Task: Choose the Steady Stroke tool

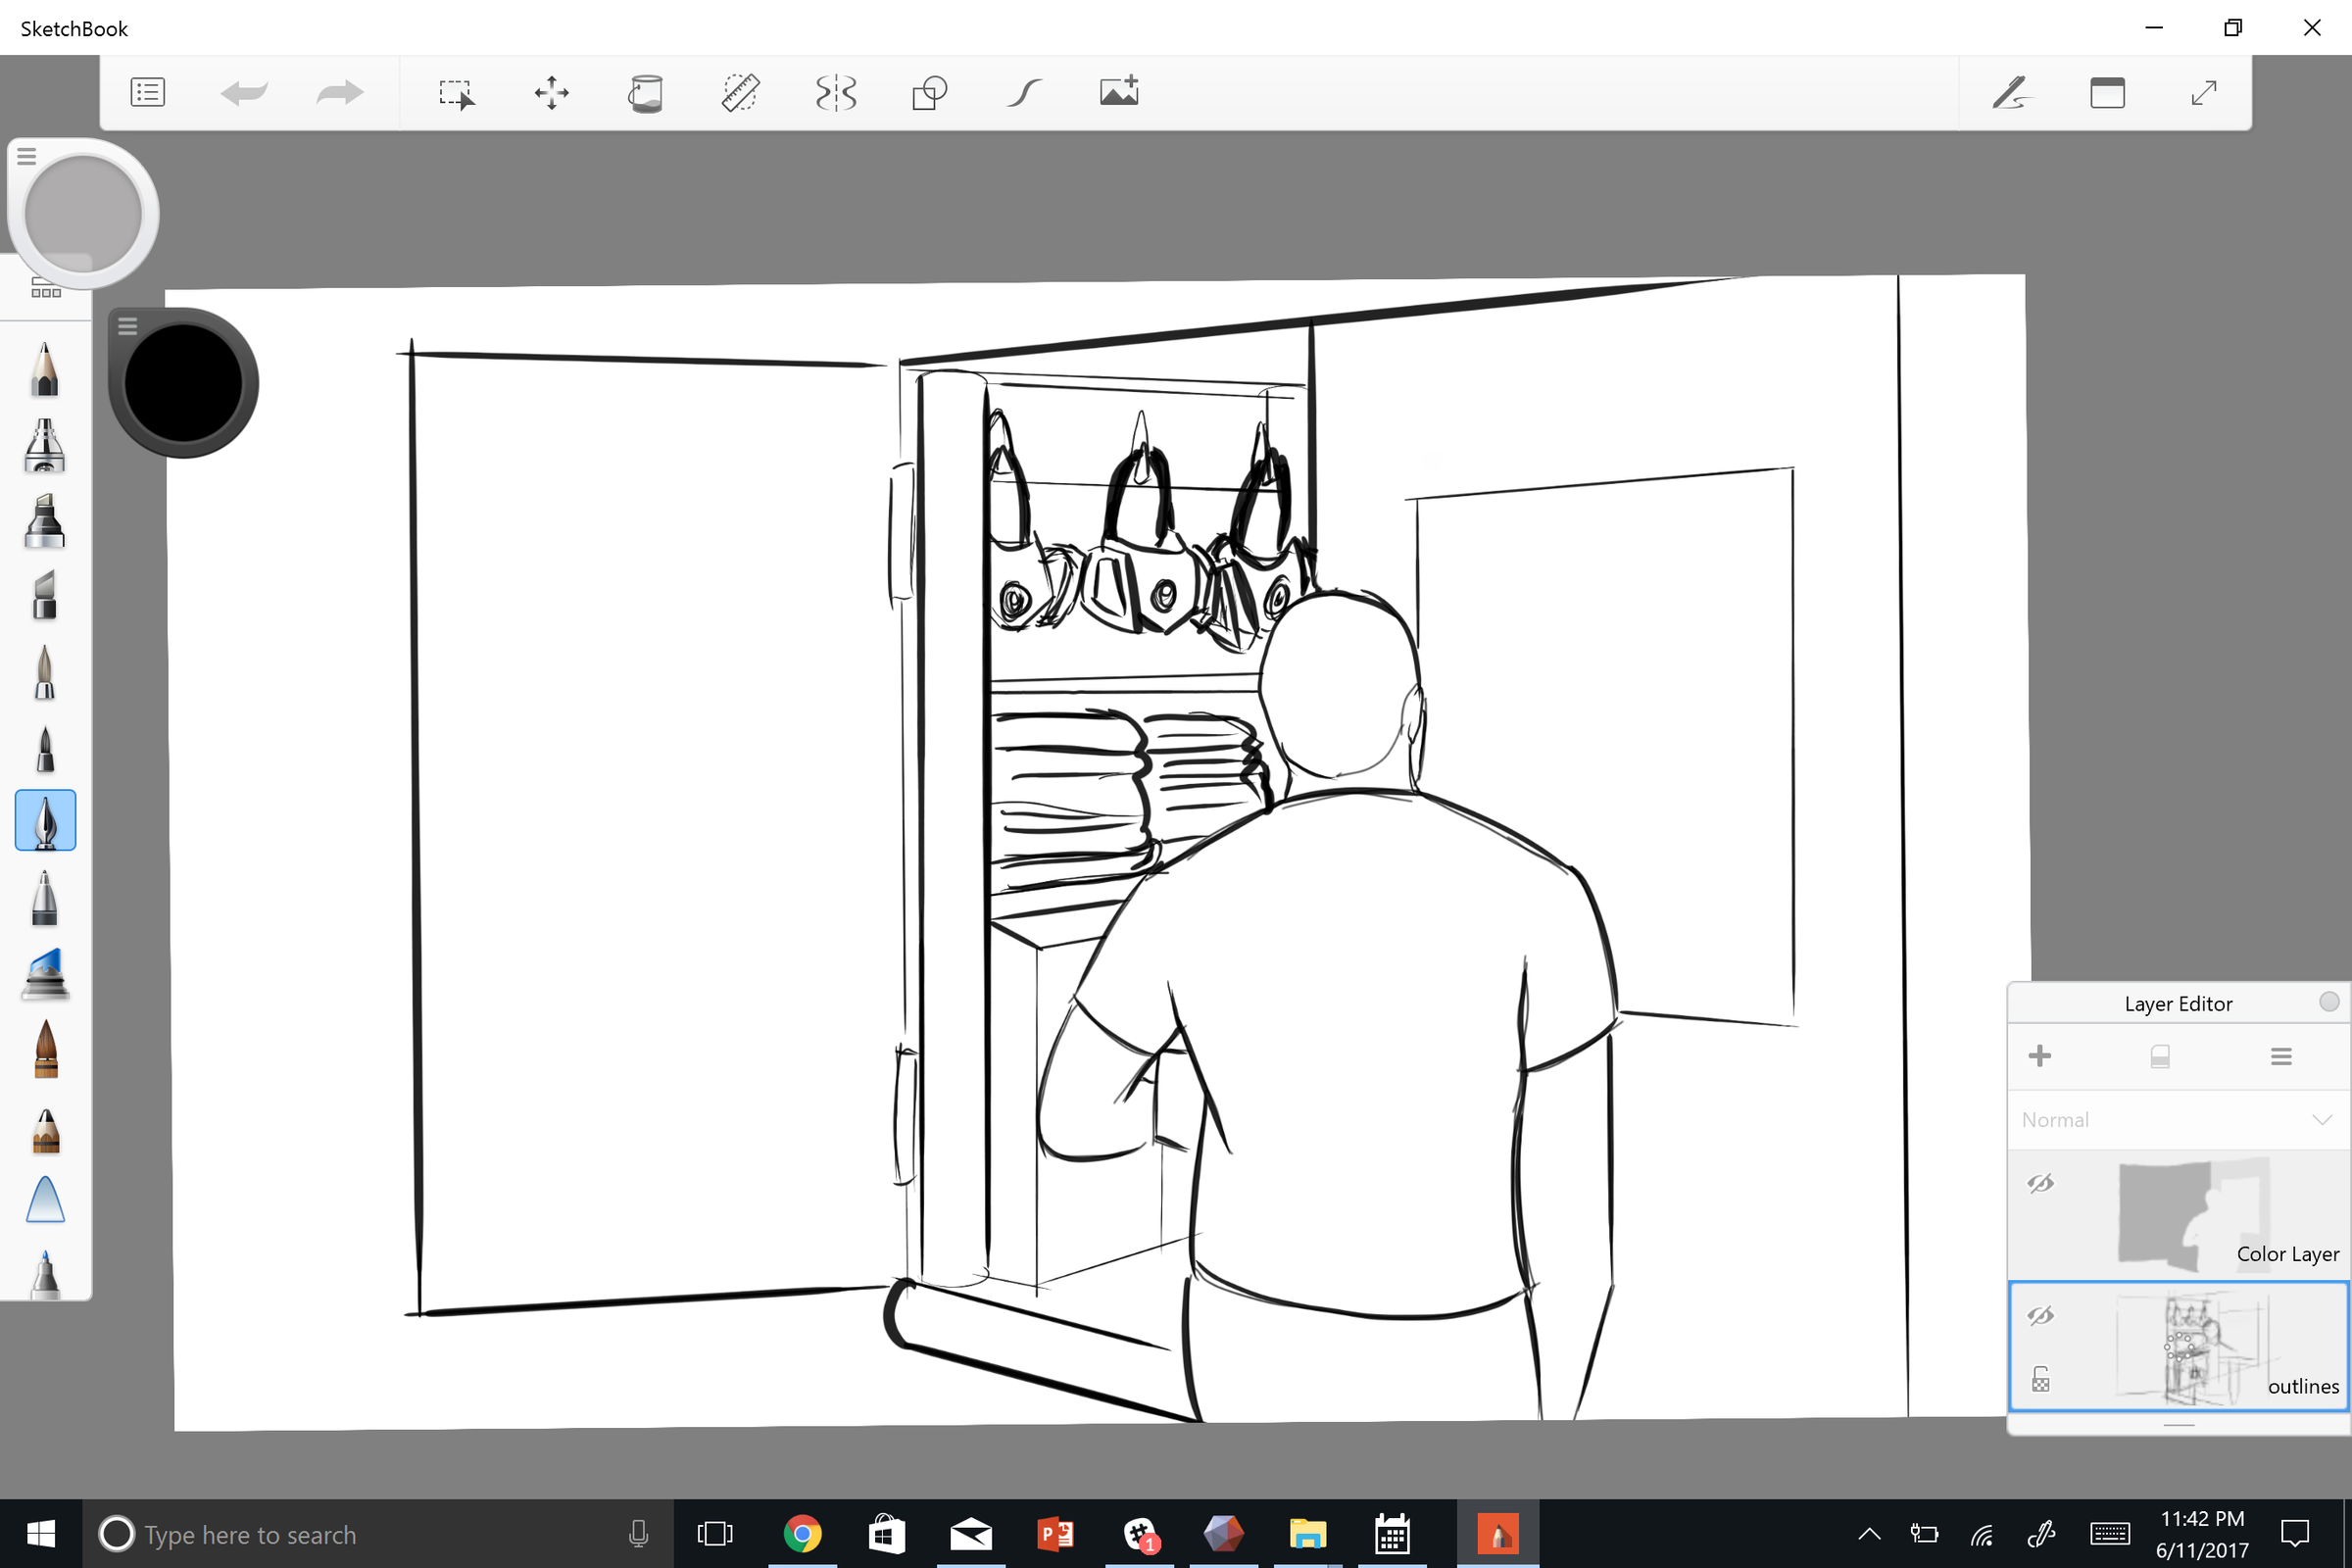Action: coord(1023,92)
